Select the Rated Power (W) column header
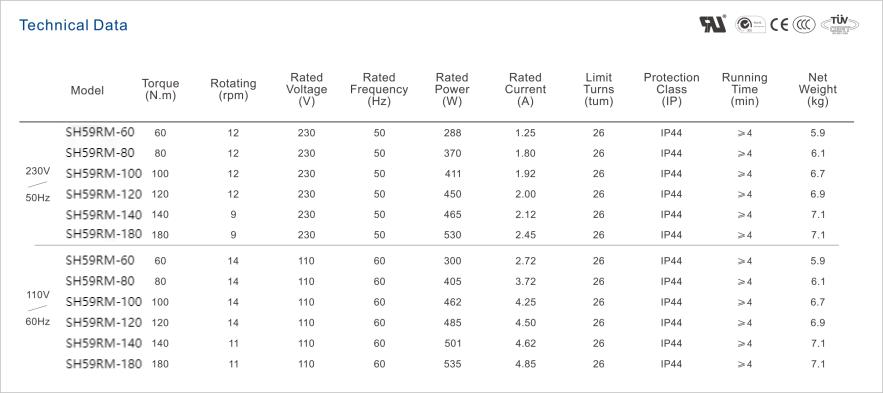Image resolution: width=883 pixels, height=393 pixels. coord(452,90)
